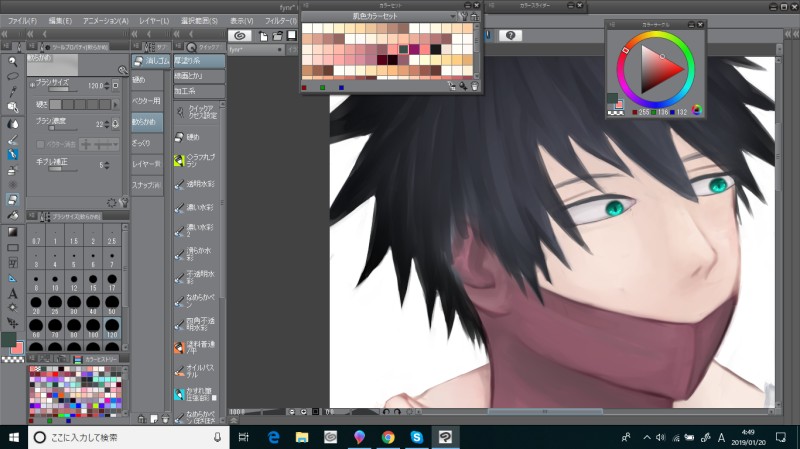Show hidden system tray icons chevron
The width and height of the screenshot is (800, 449).
pyautogui.click(x=646, y=437)
